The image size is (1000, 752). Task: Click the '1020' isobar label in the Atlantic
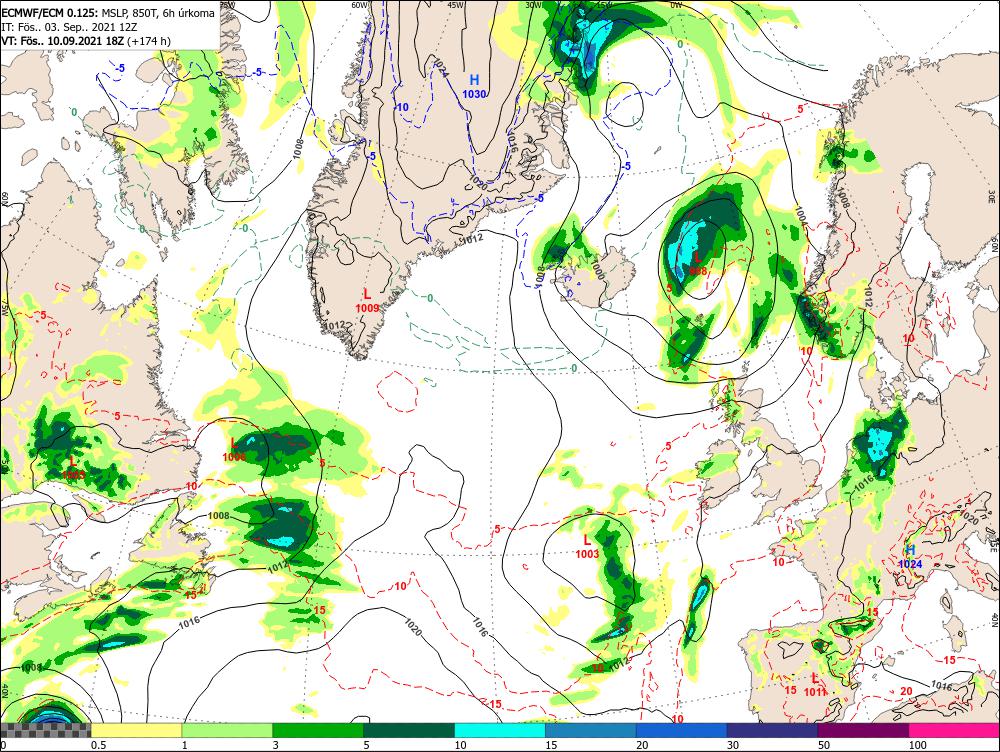coord(413,626)
